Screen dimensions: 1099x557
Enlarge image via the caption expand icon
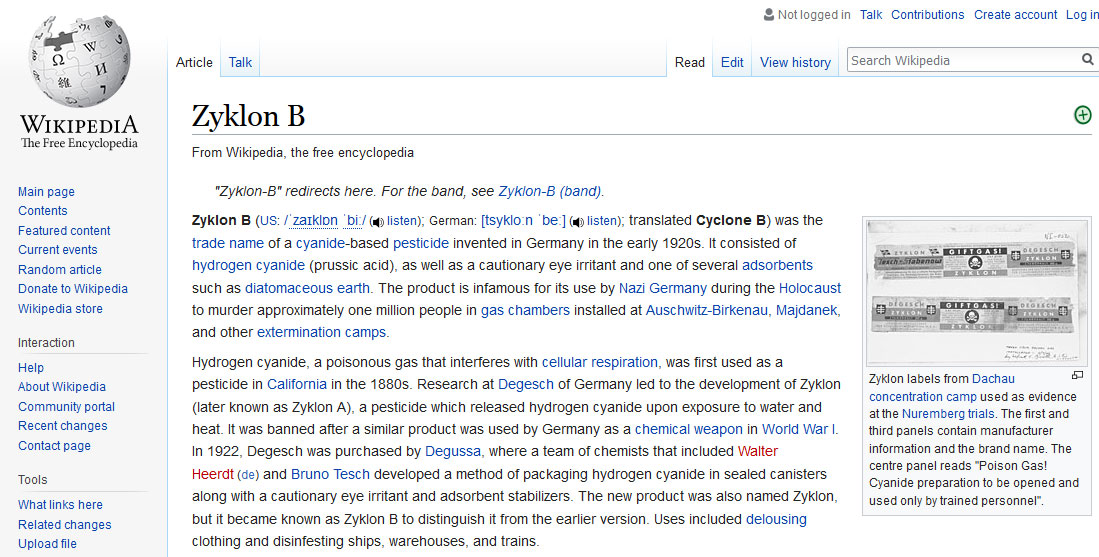[1077, 376]
